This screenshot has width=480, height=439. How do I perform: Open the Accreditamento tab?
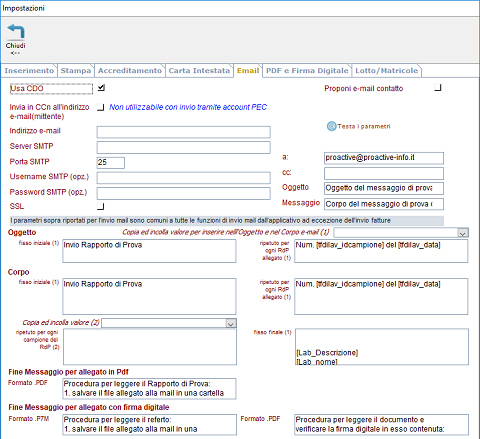click(x=130, y=71)
